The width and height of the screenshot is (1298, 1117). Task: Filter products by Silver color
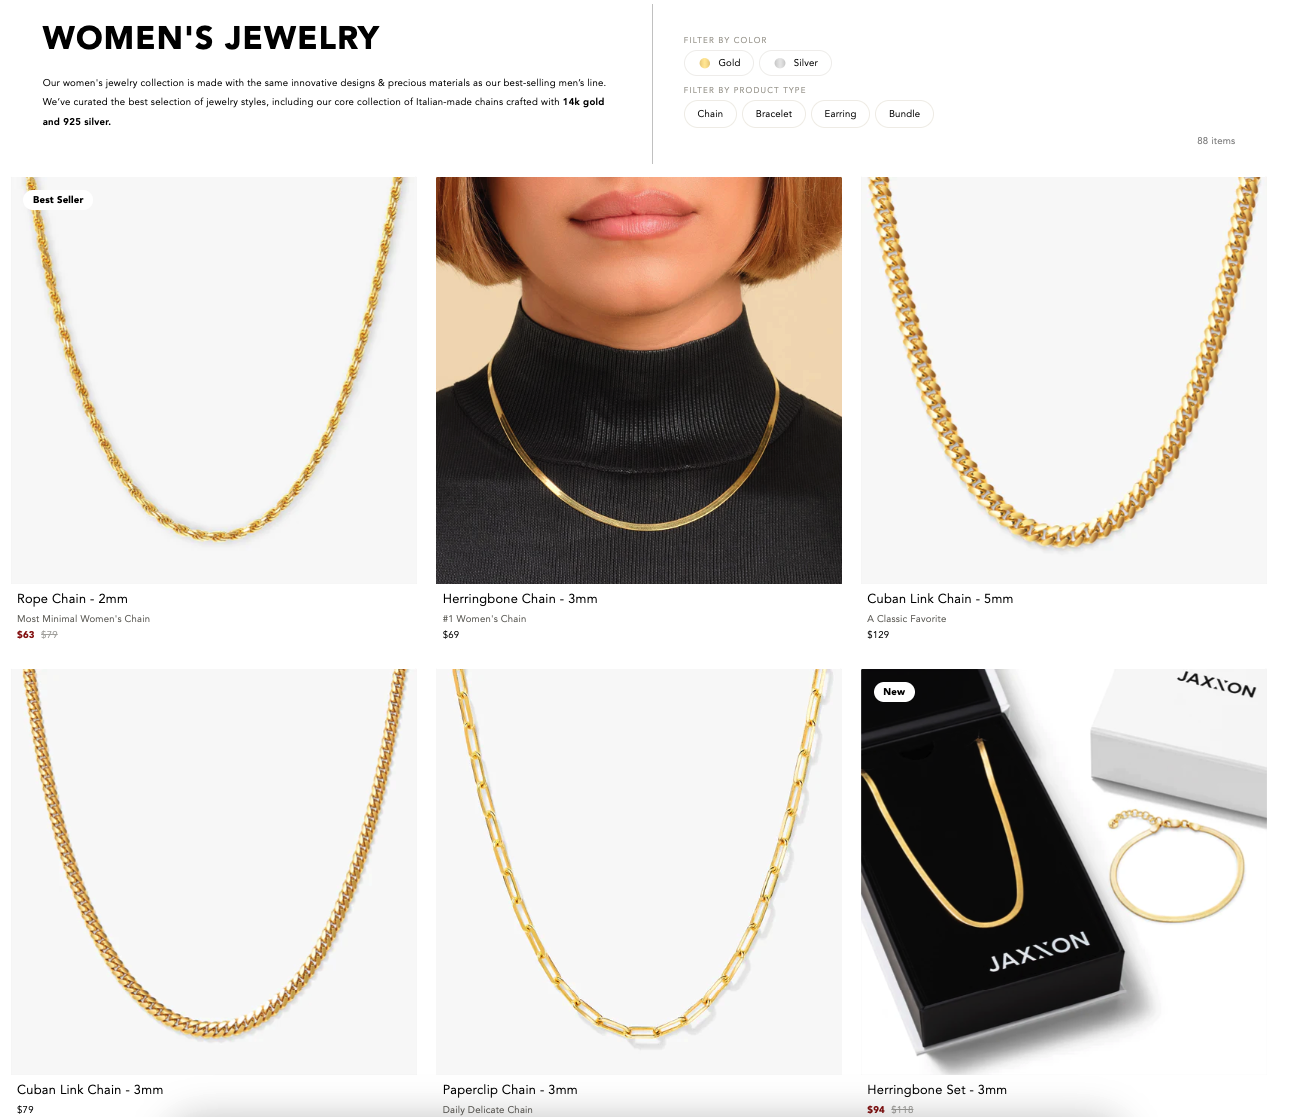click(795, 63)
